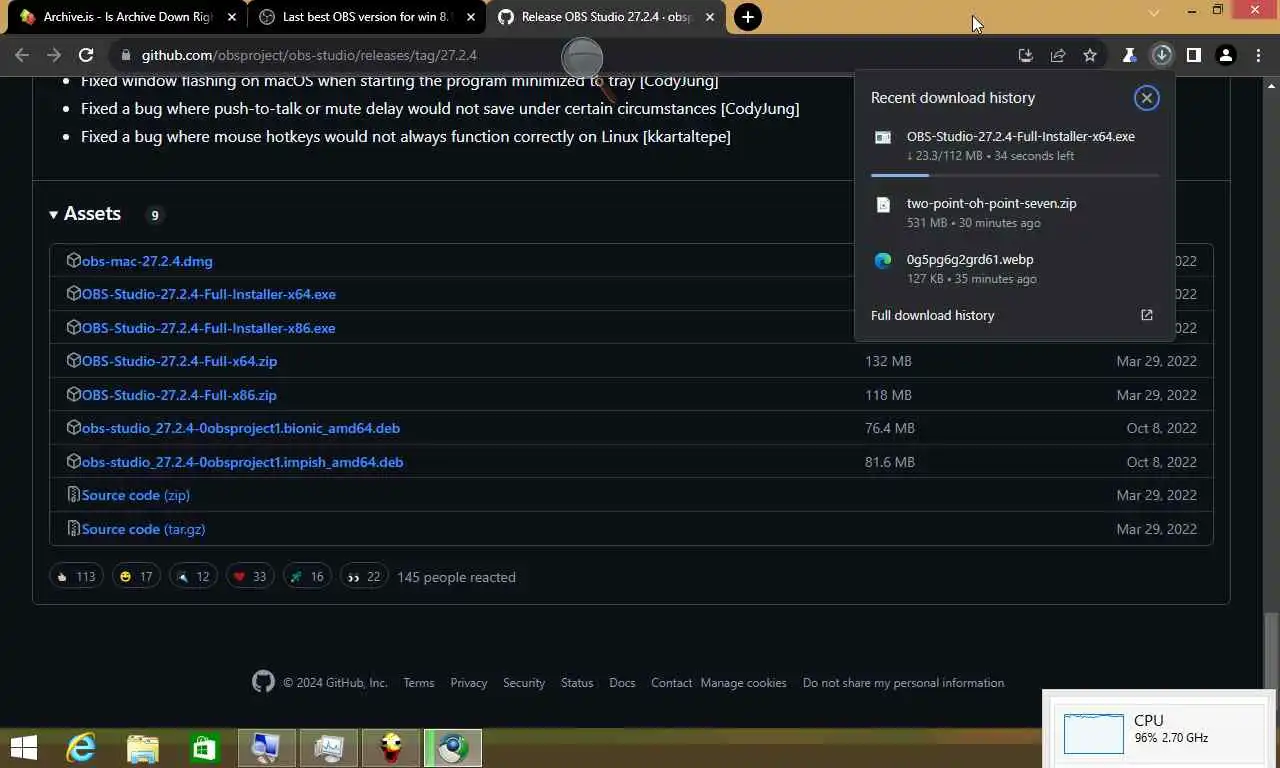1280x768 pixels.
Task: Close the Last best OBS version tab
Action: (471, 17)
